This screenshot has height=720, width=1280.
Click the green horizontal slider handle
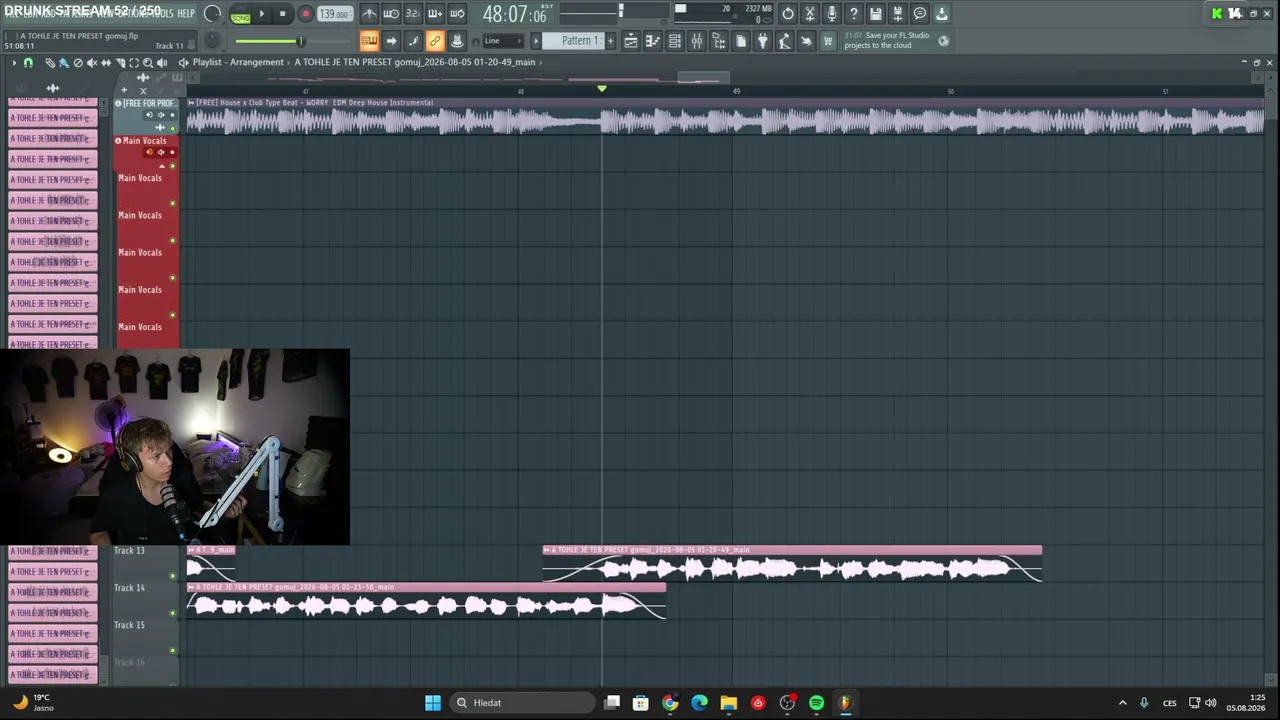point(300,41)
